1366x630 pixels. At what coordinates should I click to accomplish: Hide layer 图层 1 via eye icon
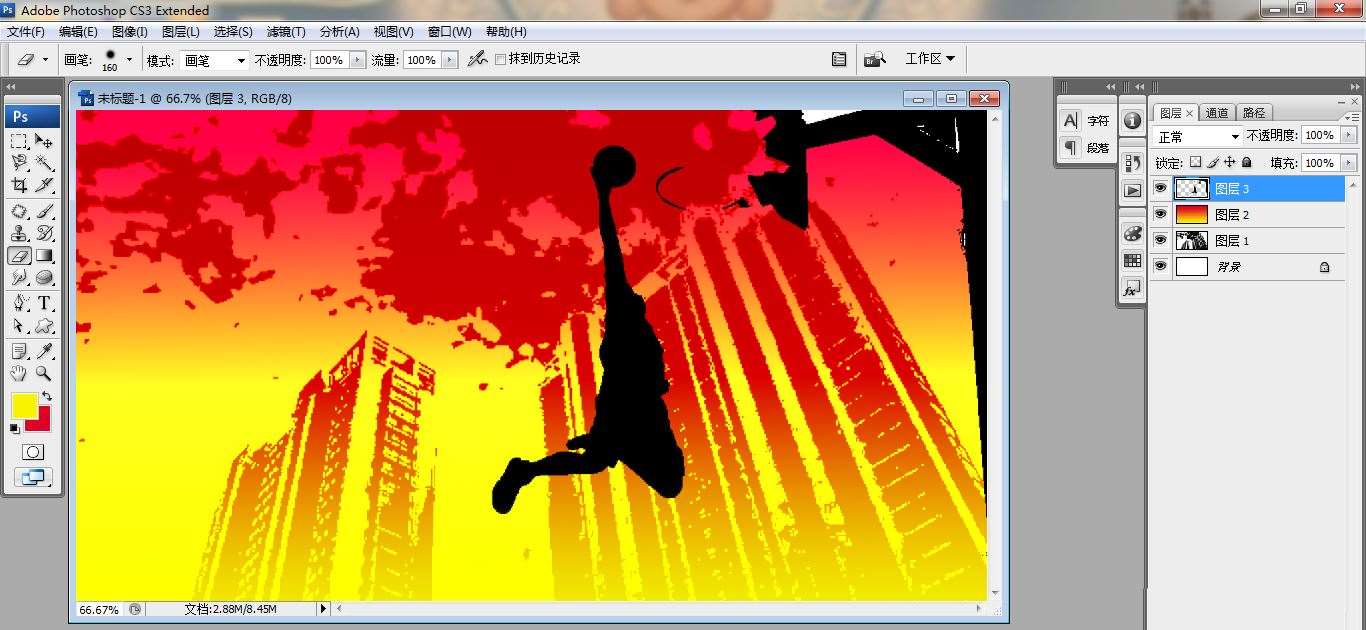coord(1160,240)
